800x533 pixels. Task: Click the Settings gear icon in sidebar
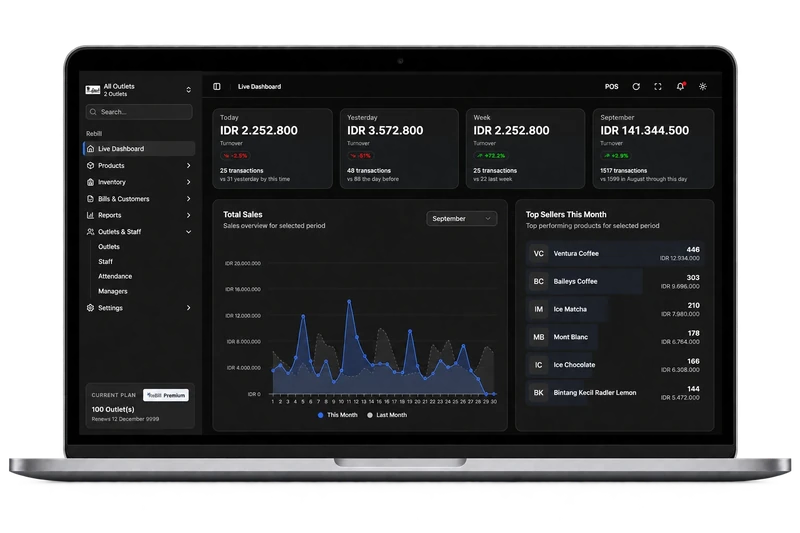90,308
